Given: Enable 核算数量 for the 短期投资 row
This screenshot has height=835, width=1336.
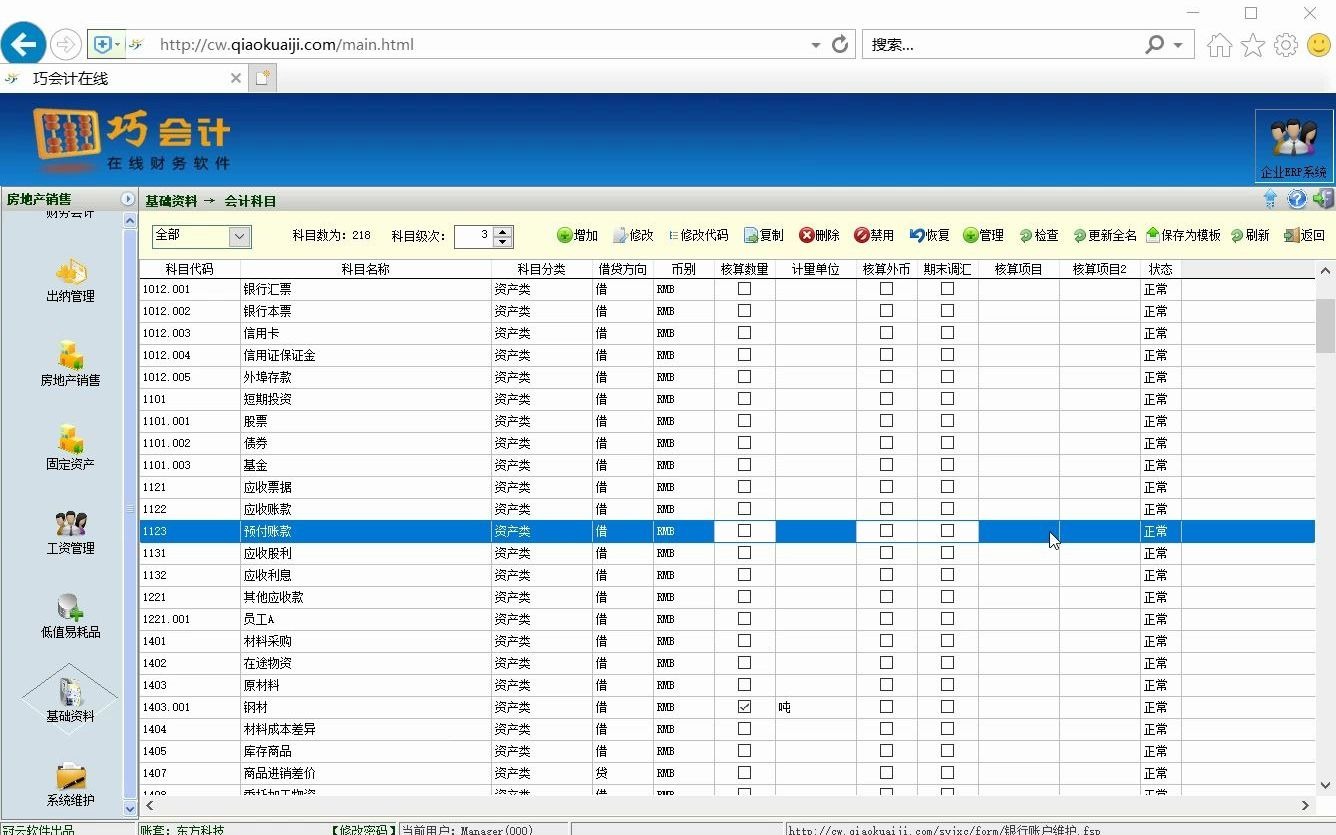Looking at the screenshot, I should coord(744,399).
